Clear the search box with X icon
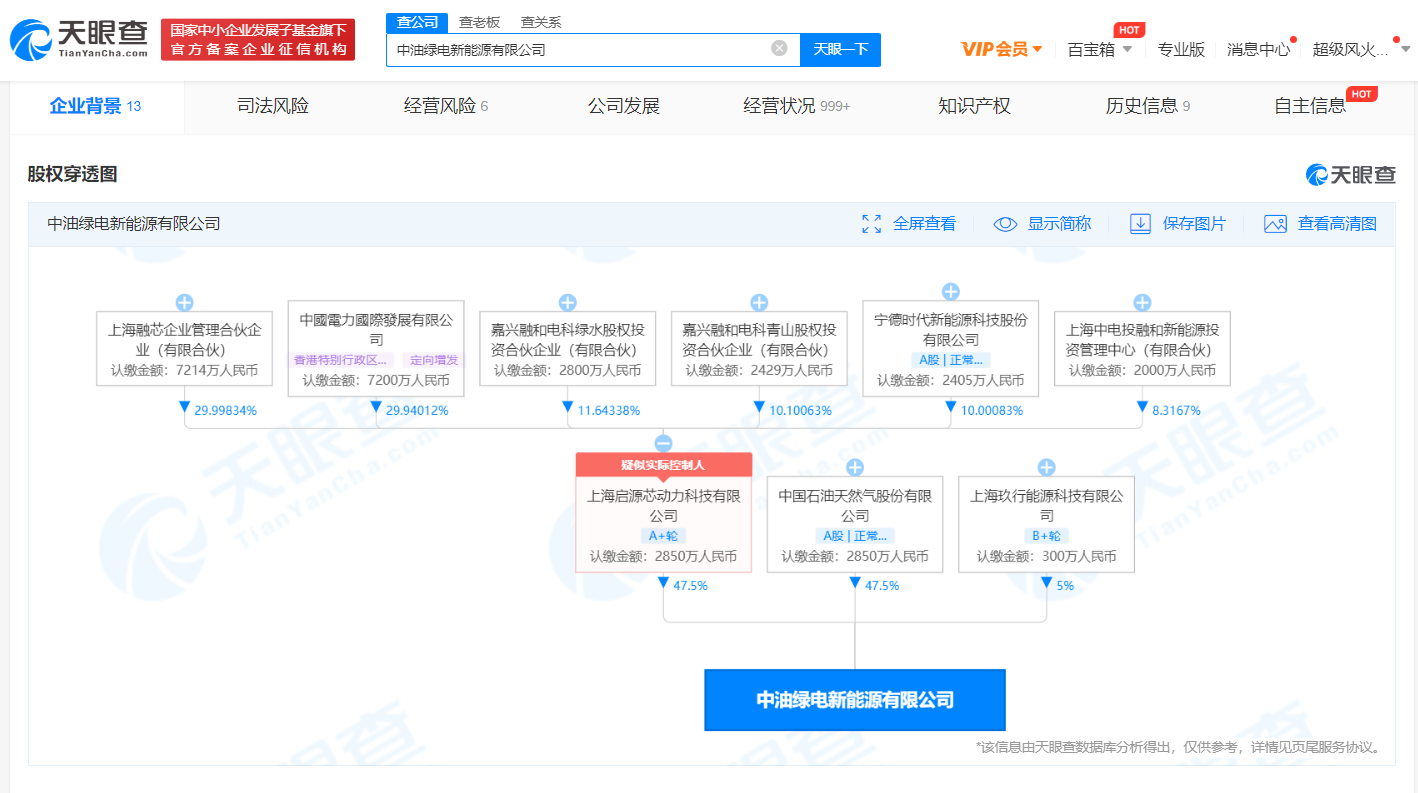This screenshot has height=793, width=1418. pos(779,48)
